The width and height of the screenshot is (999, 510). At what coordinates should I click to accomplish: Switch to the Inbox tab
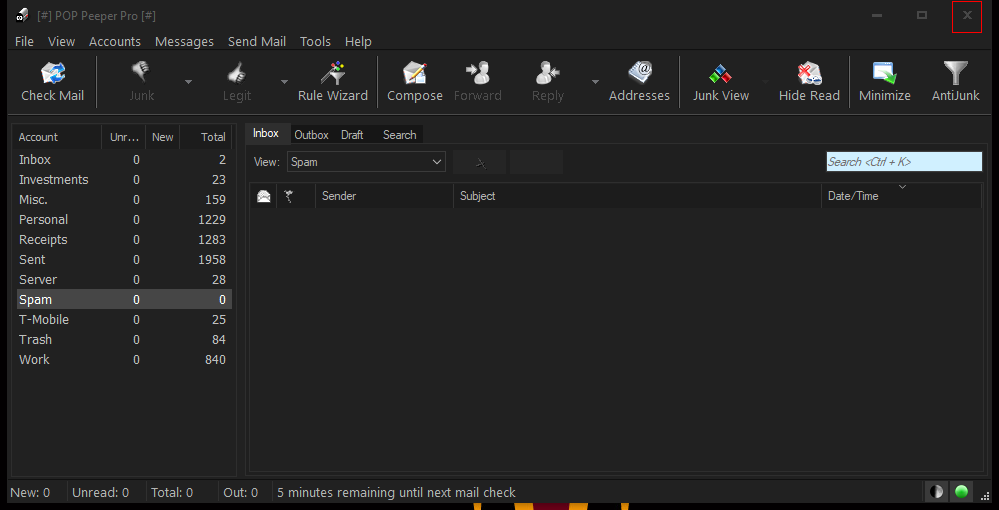tap(266, 133)
